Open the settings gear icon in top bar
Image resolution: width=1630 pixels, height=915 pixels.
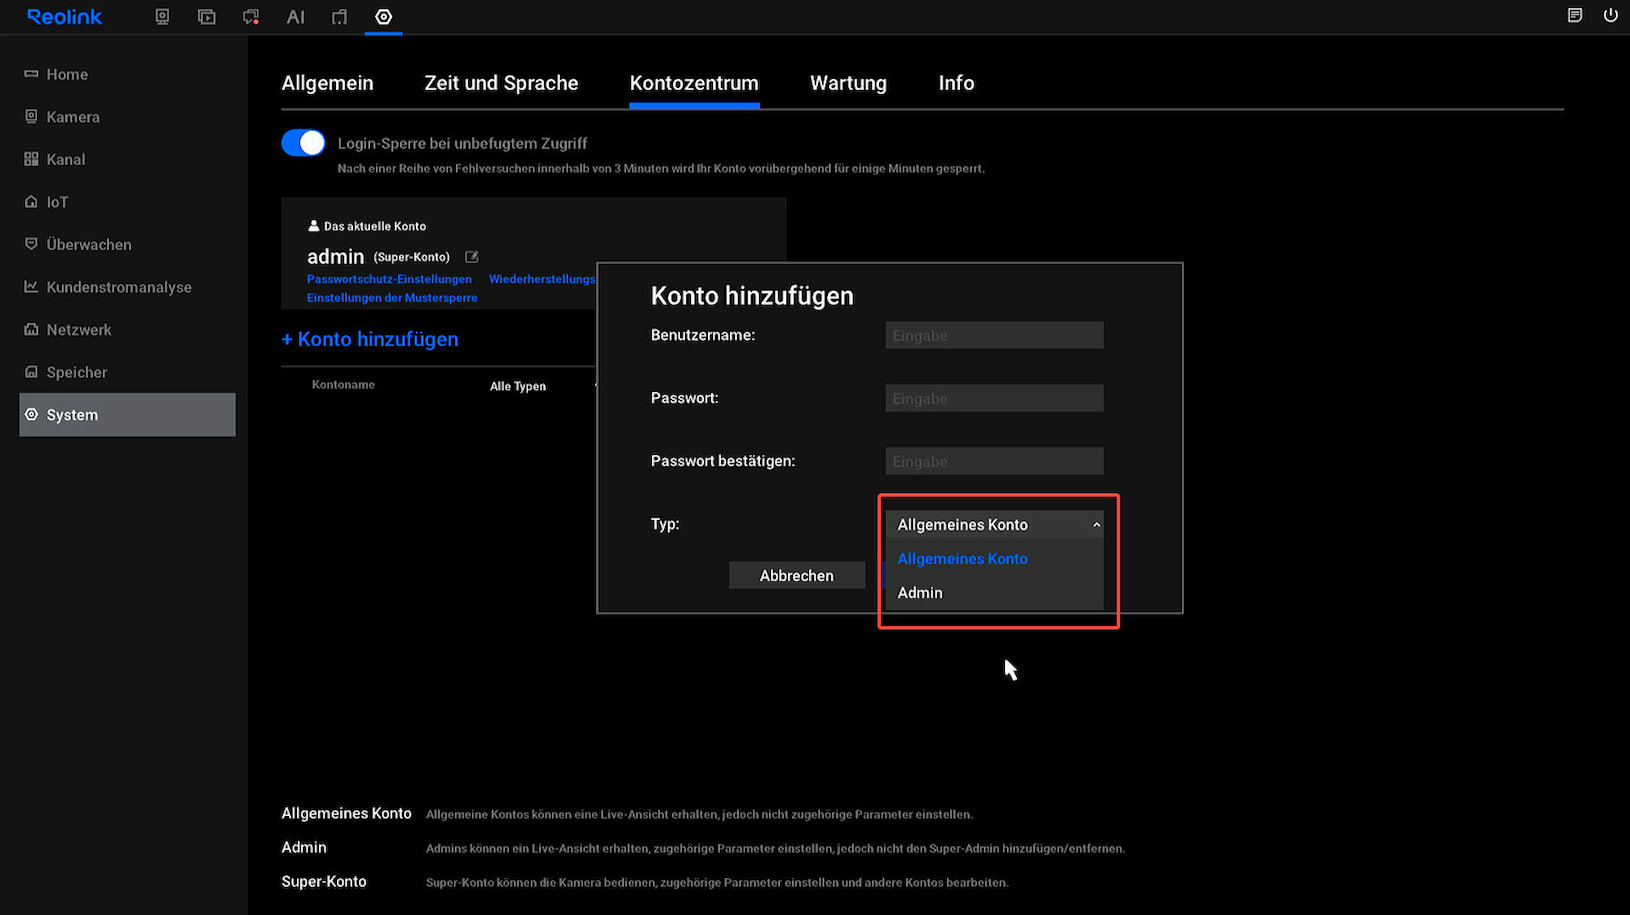[383, 17]
